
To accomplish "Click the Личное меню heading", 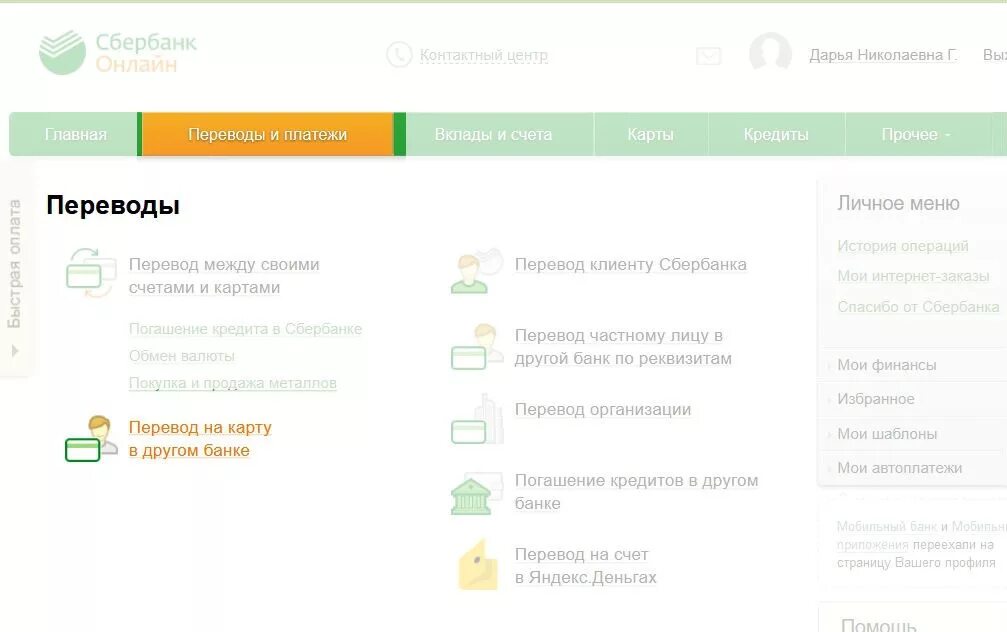I will tap(898, 204).
